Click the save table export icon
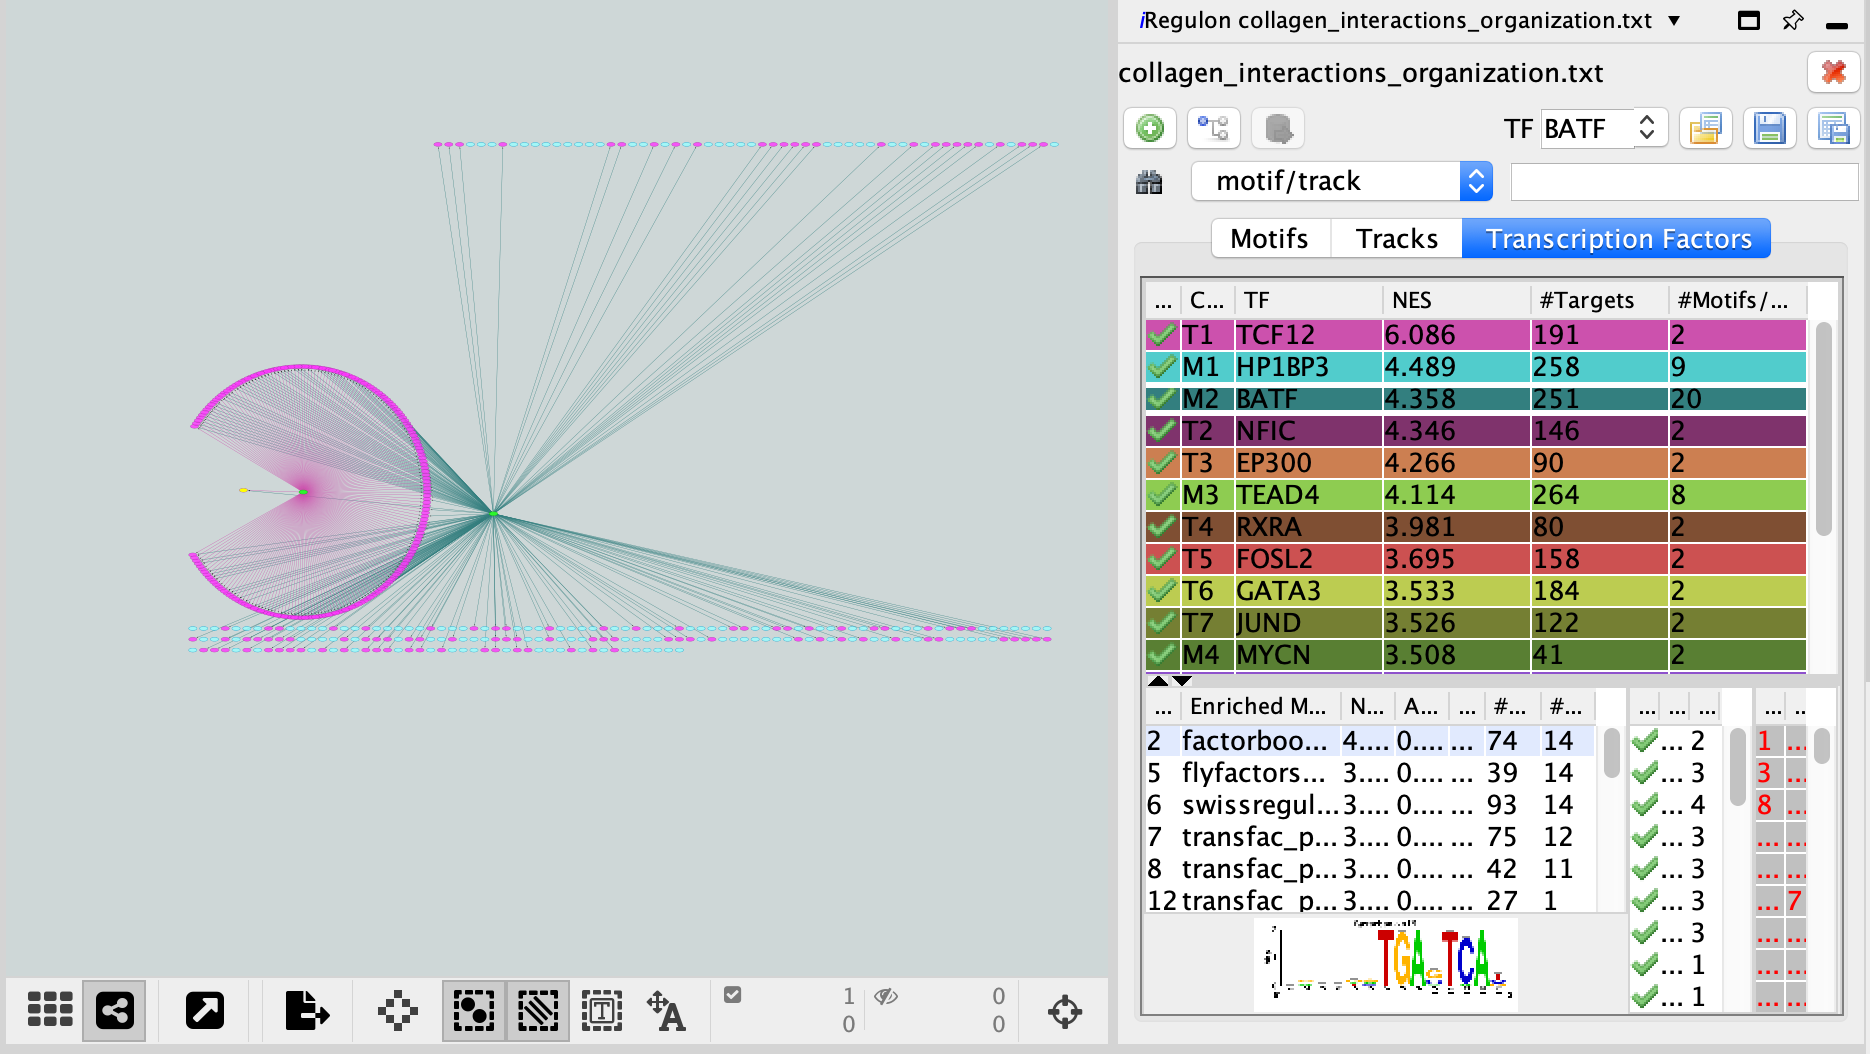The image size is (1870, 1054). tap(1833, 128)
